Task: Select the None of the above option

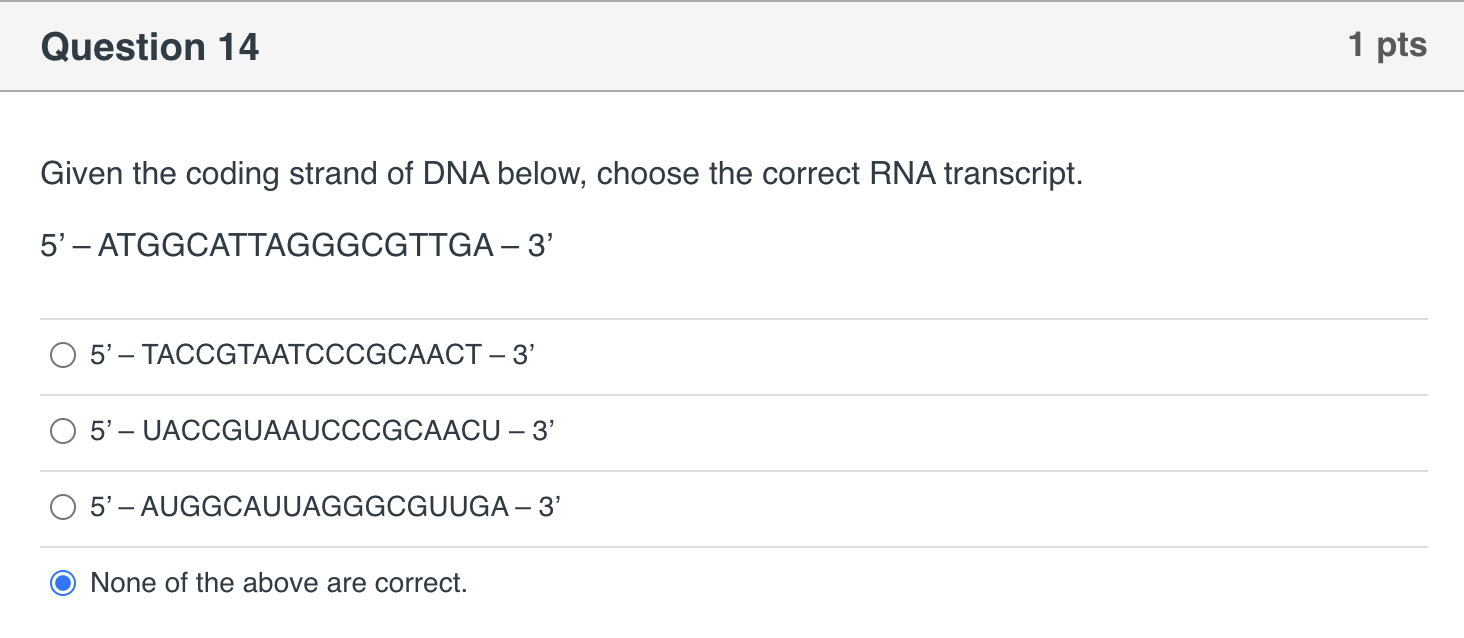Action: pos(62,583)
